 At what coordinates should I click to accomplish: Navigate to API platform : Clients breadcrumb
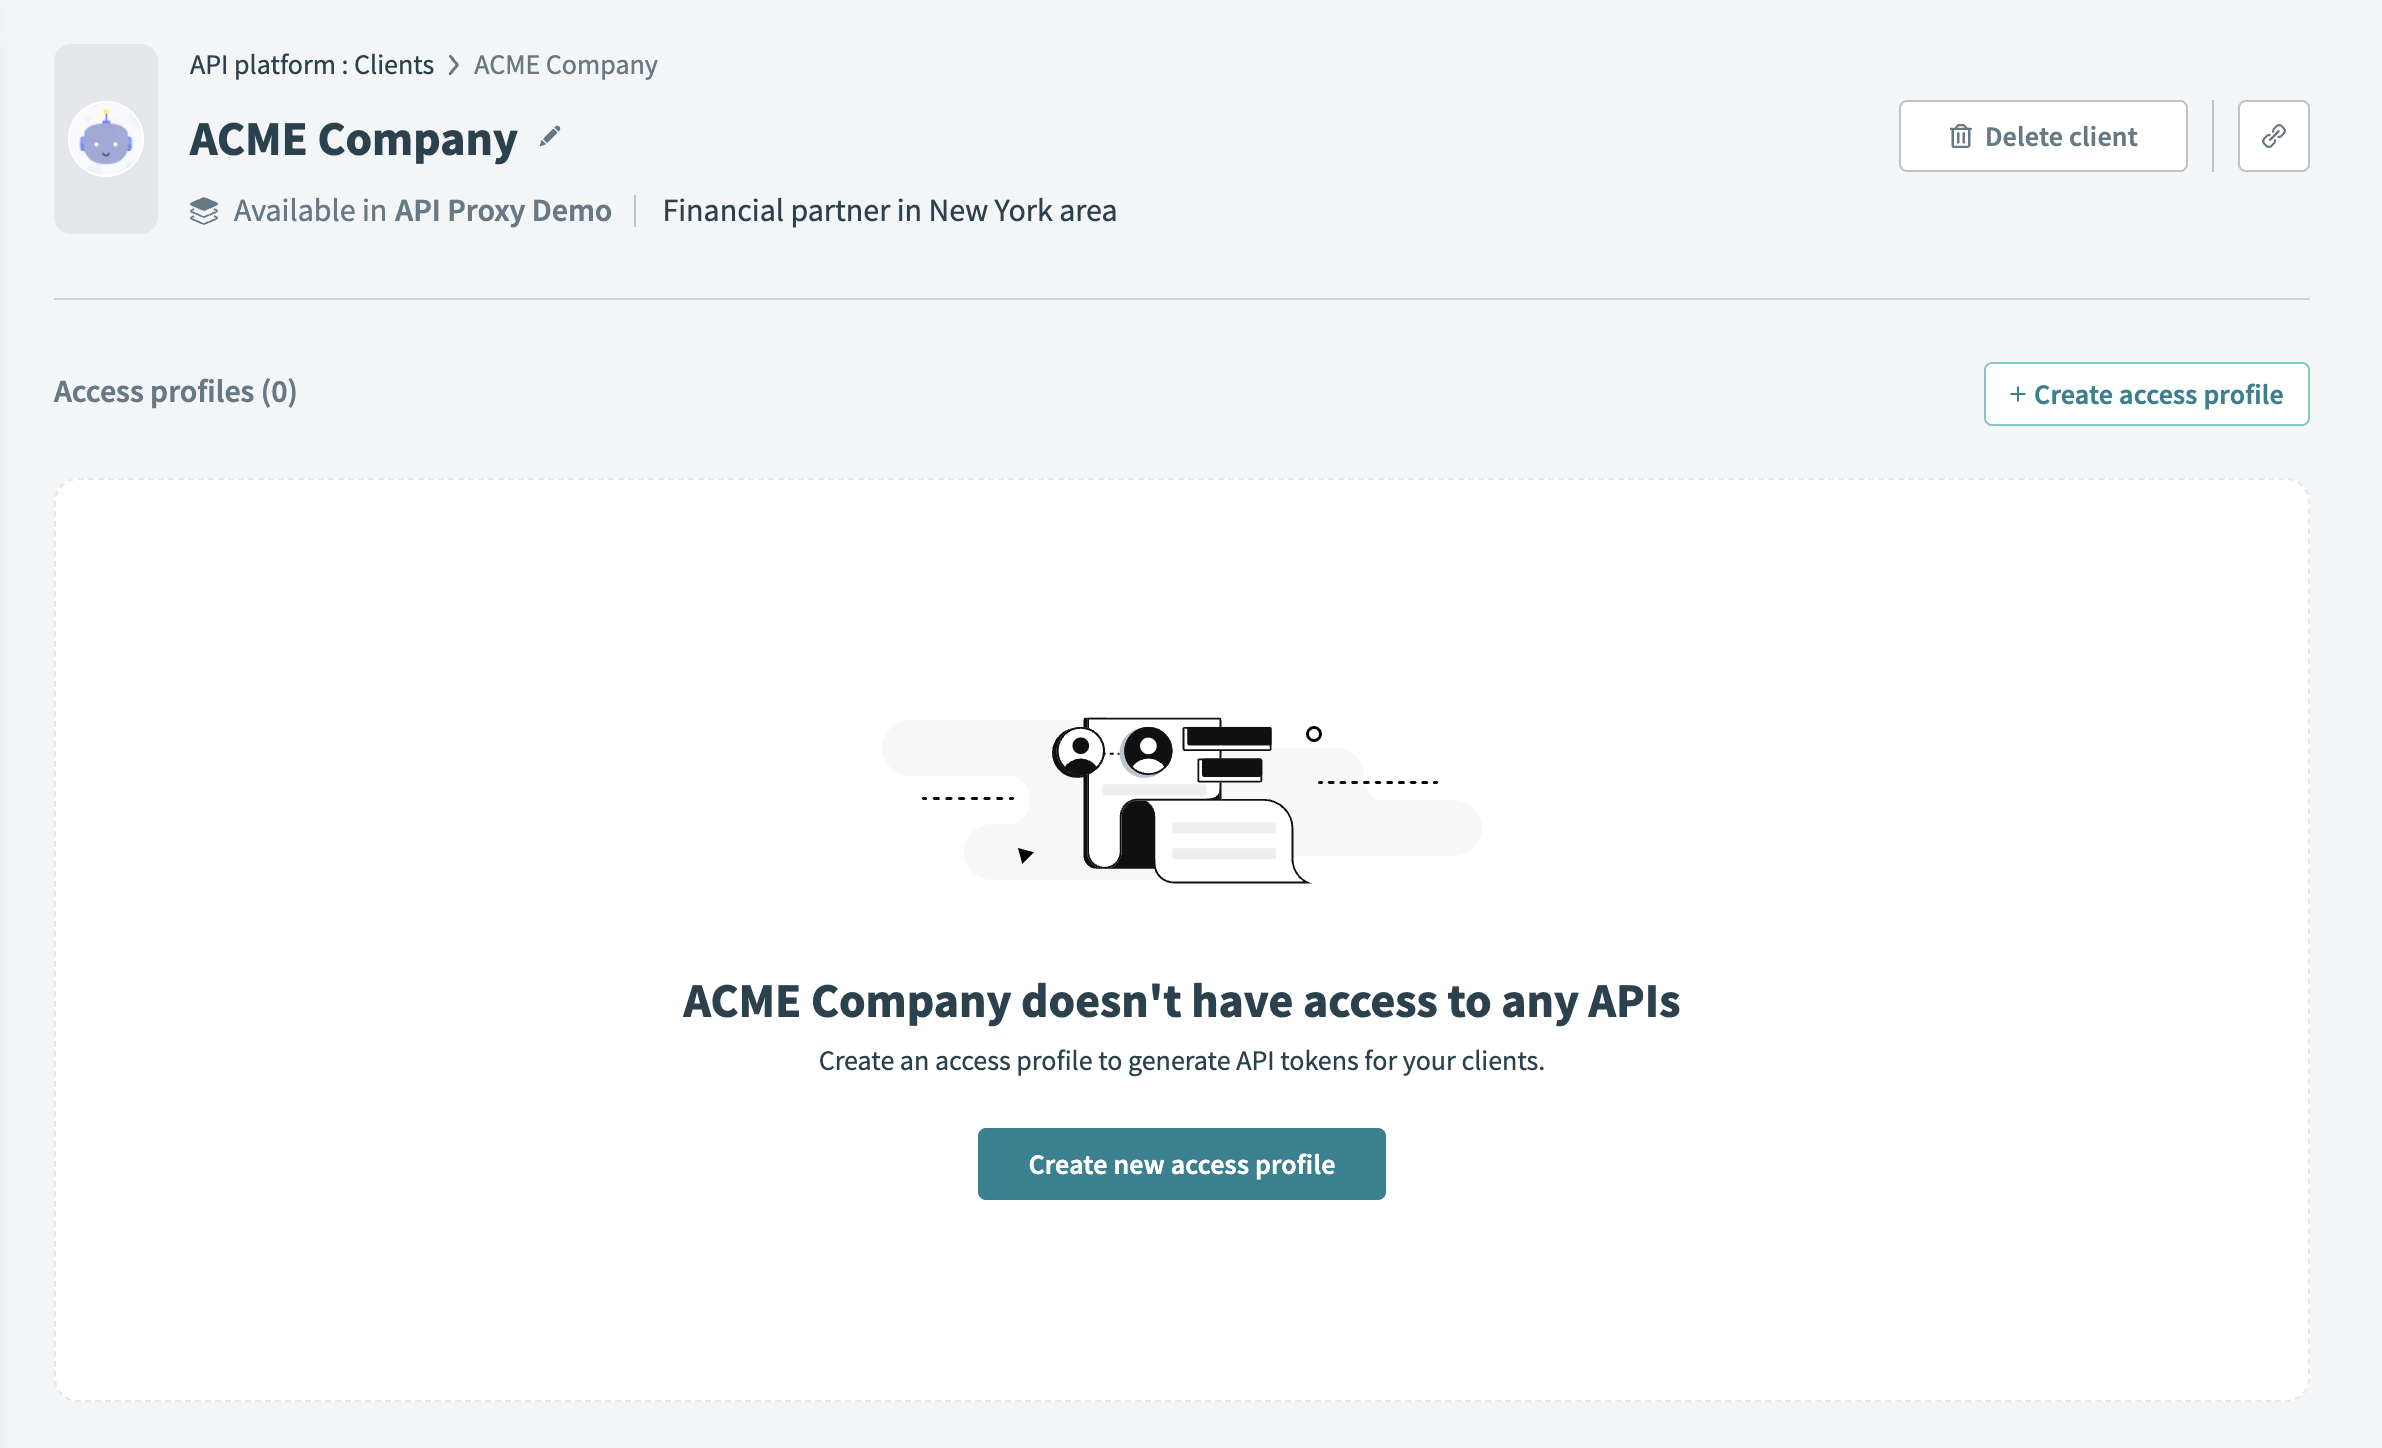pos(312,63)
